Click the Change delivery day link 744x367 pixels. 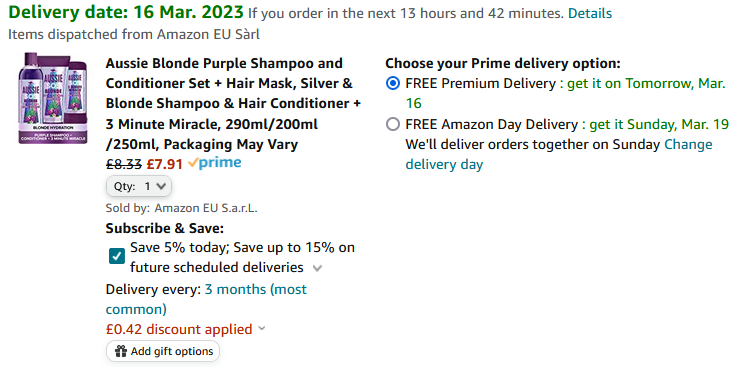click(559, 154)
